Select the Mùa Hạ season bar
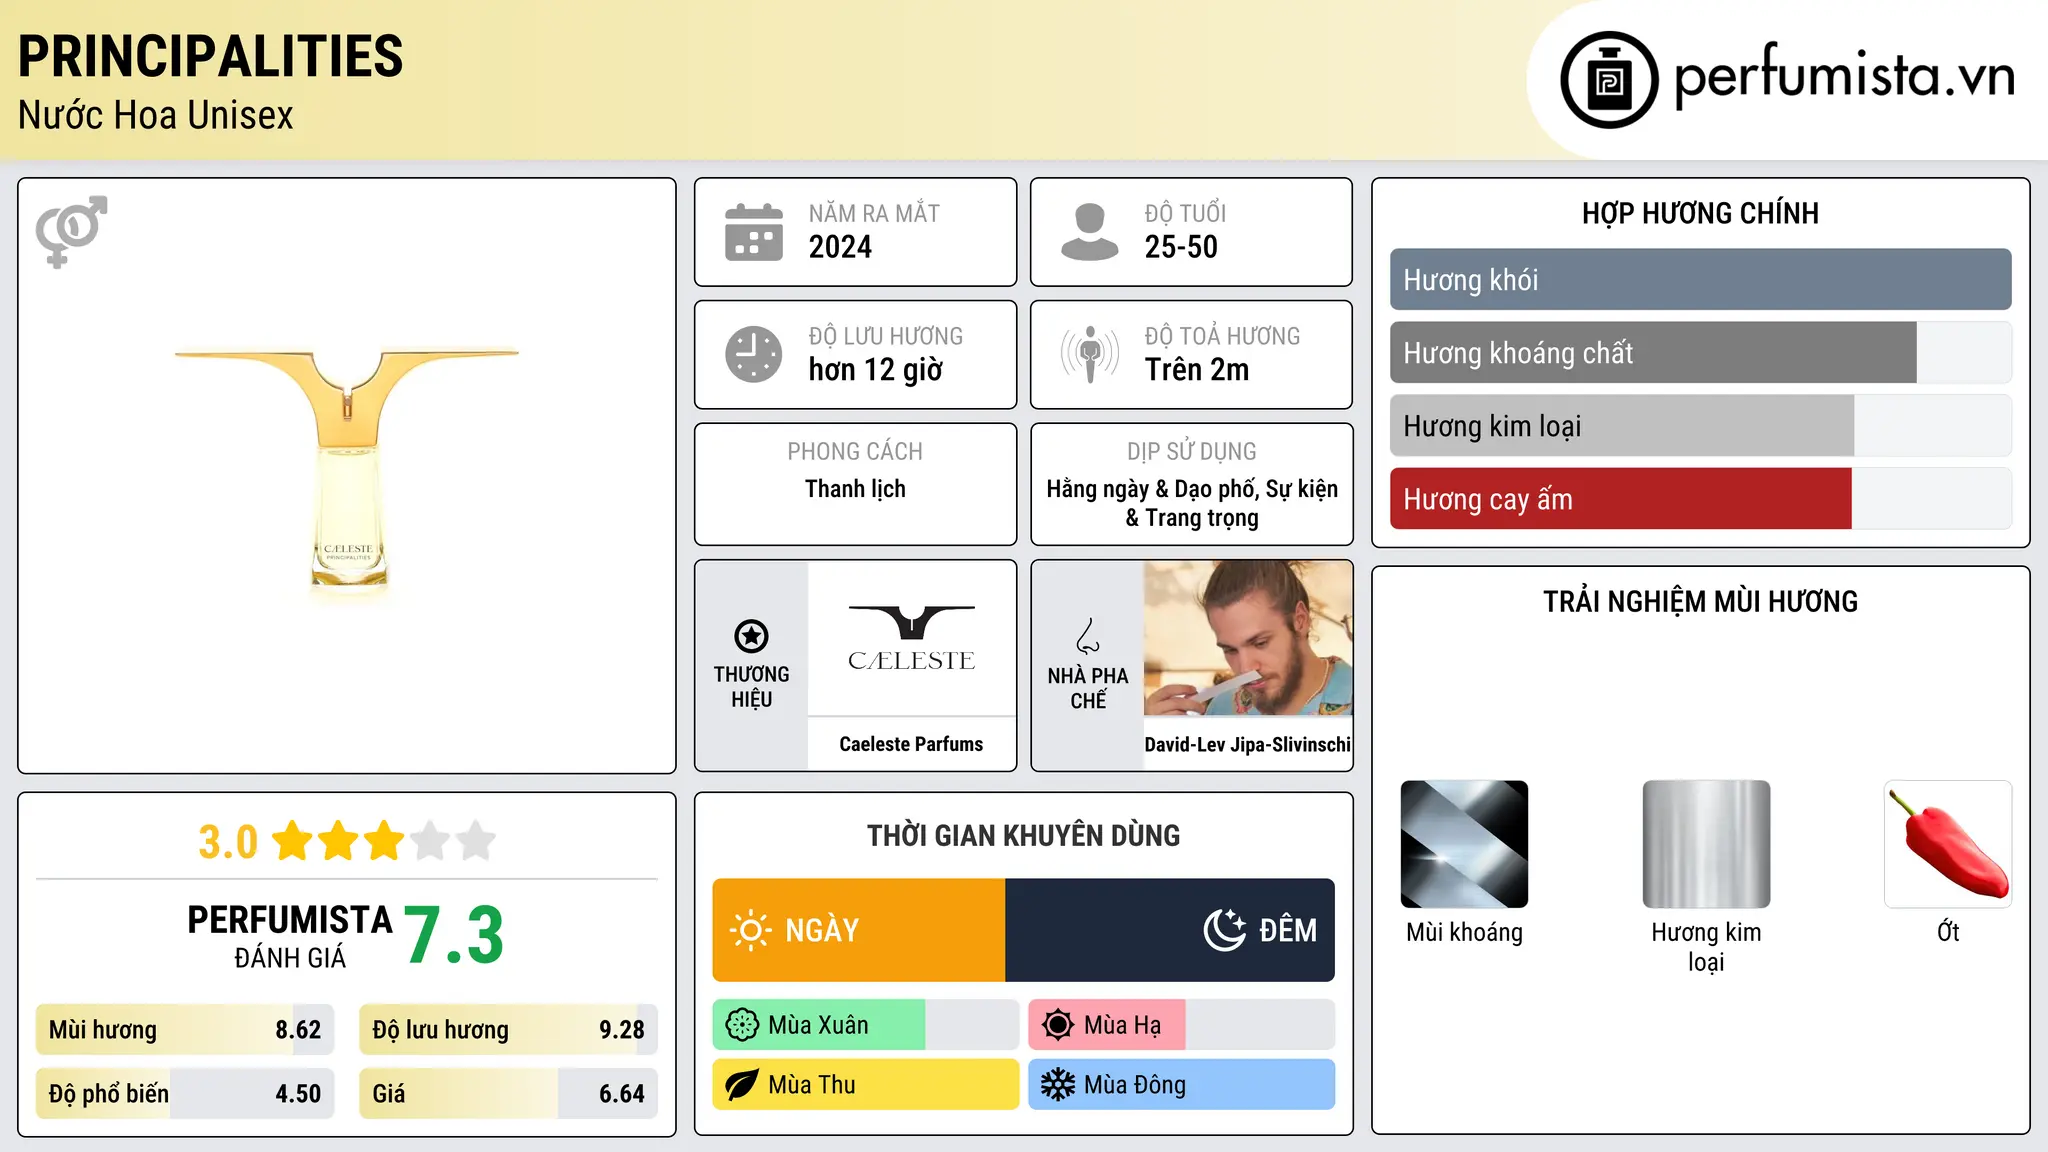The width and height of the screenshot is (2048, 1152). 1182,1025
